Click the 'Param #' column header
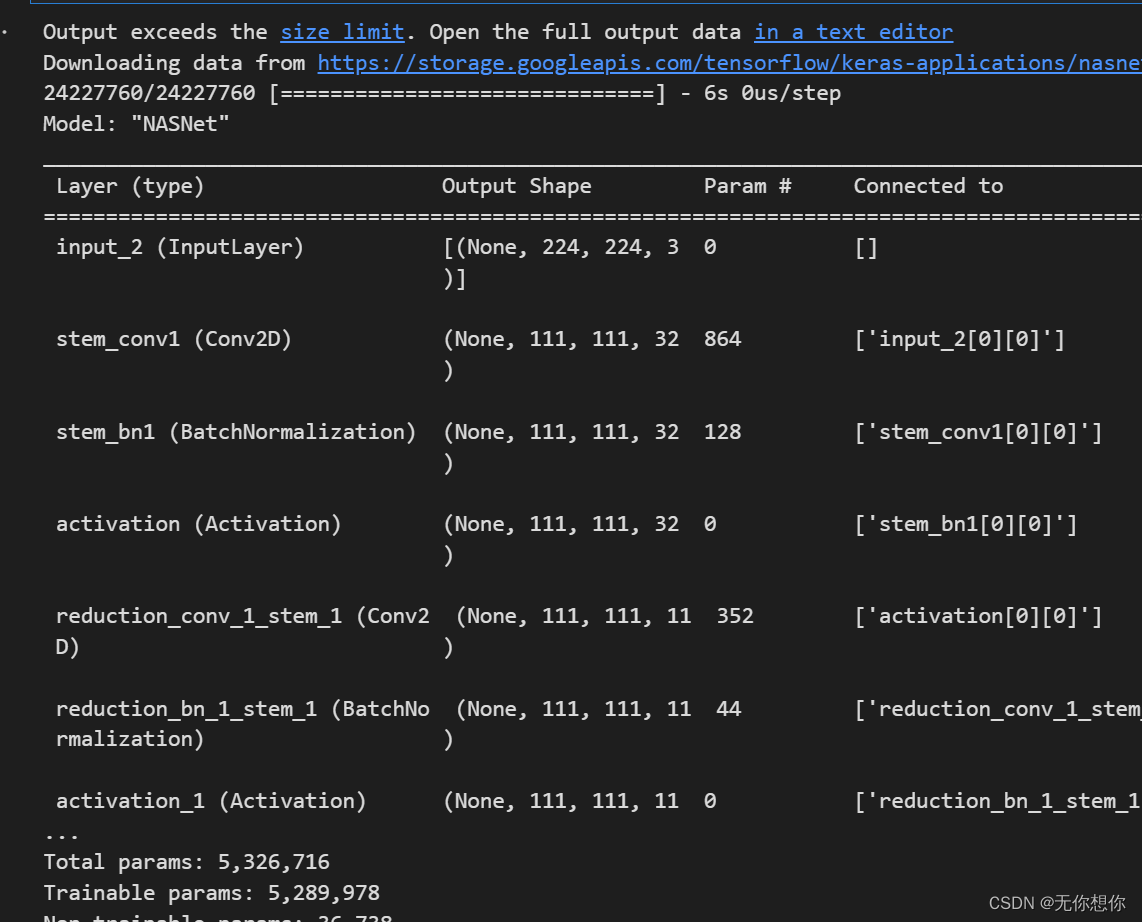Screen dimensions: 1142x922 click(x=747, y=186)
